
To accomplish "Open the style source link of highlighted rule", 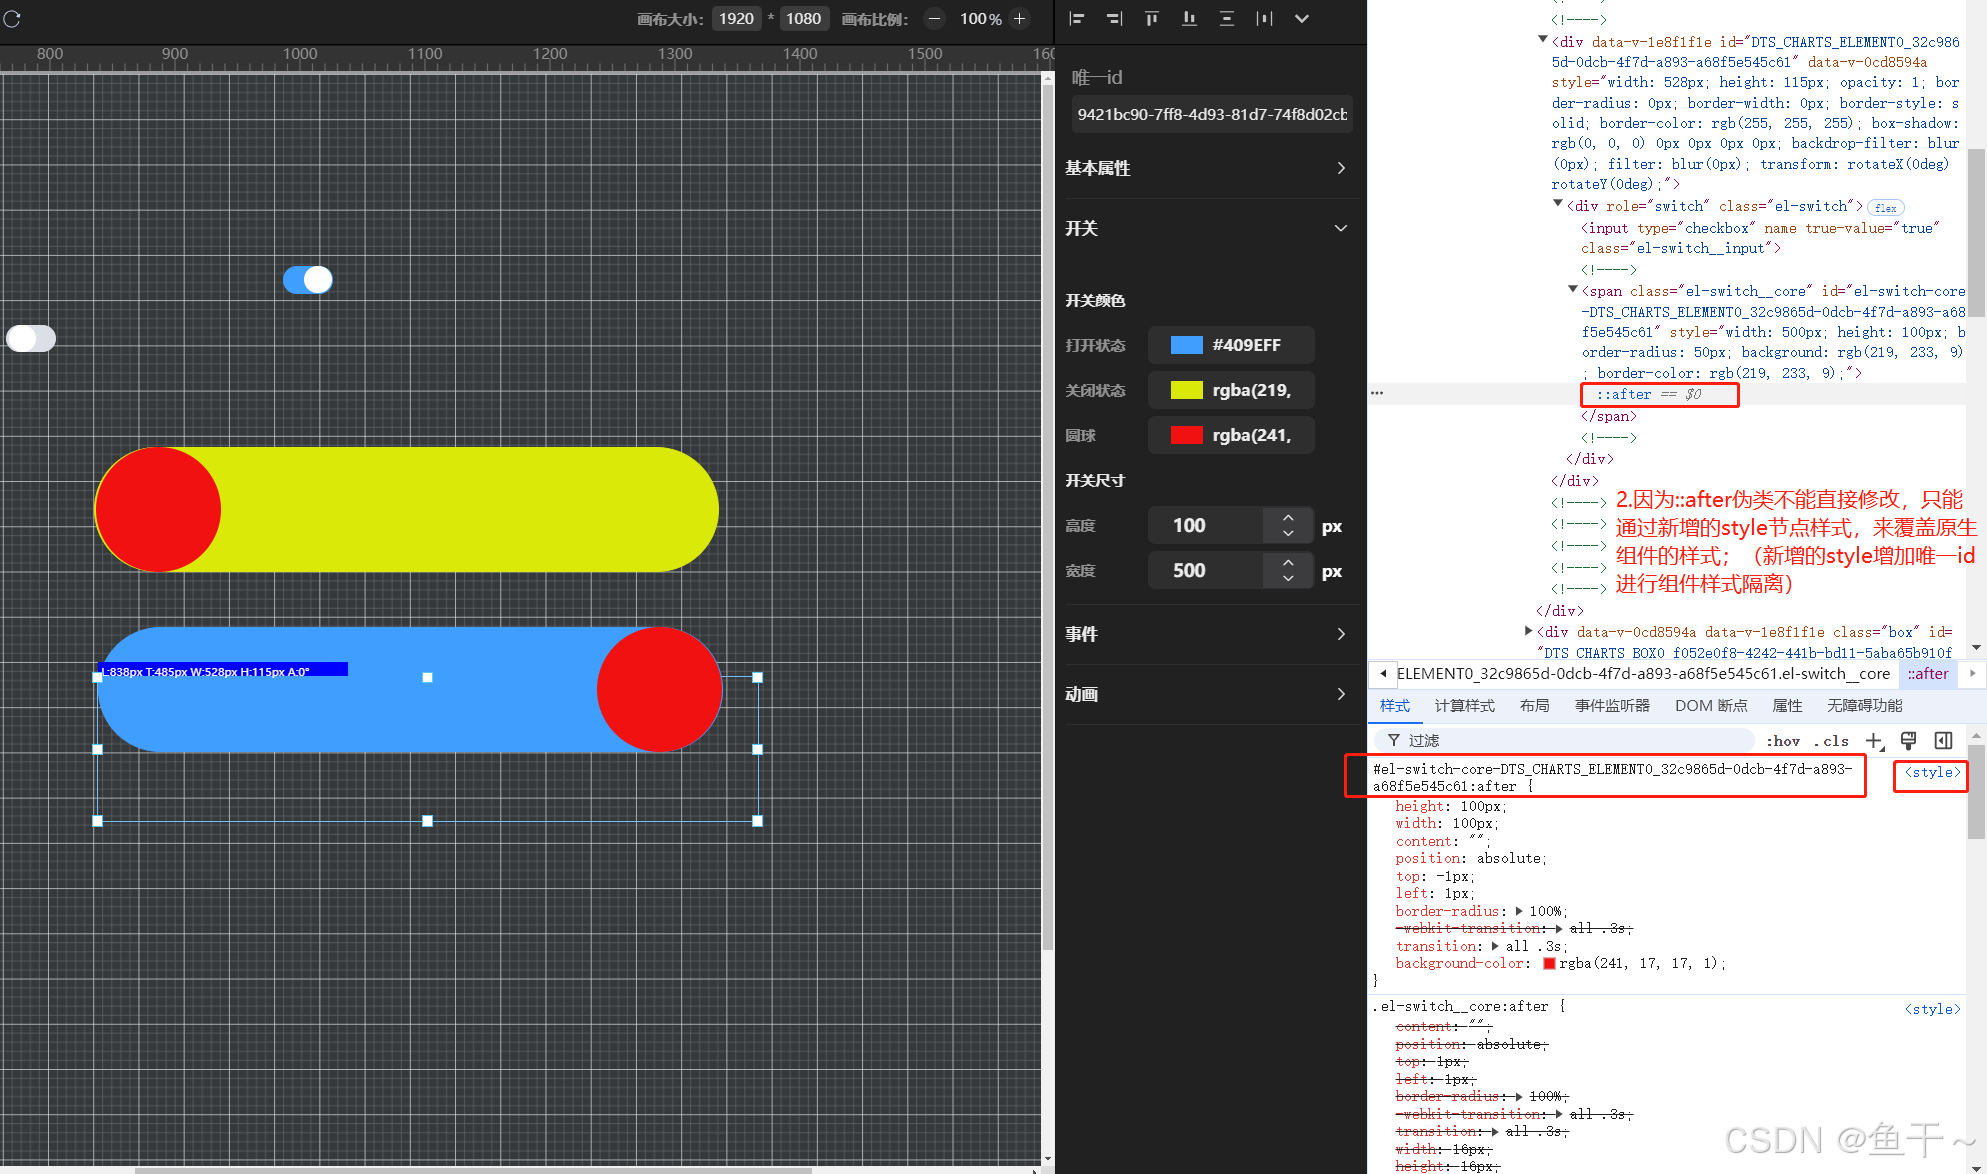I will (1932, 772).
